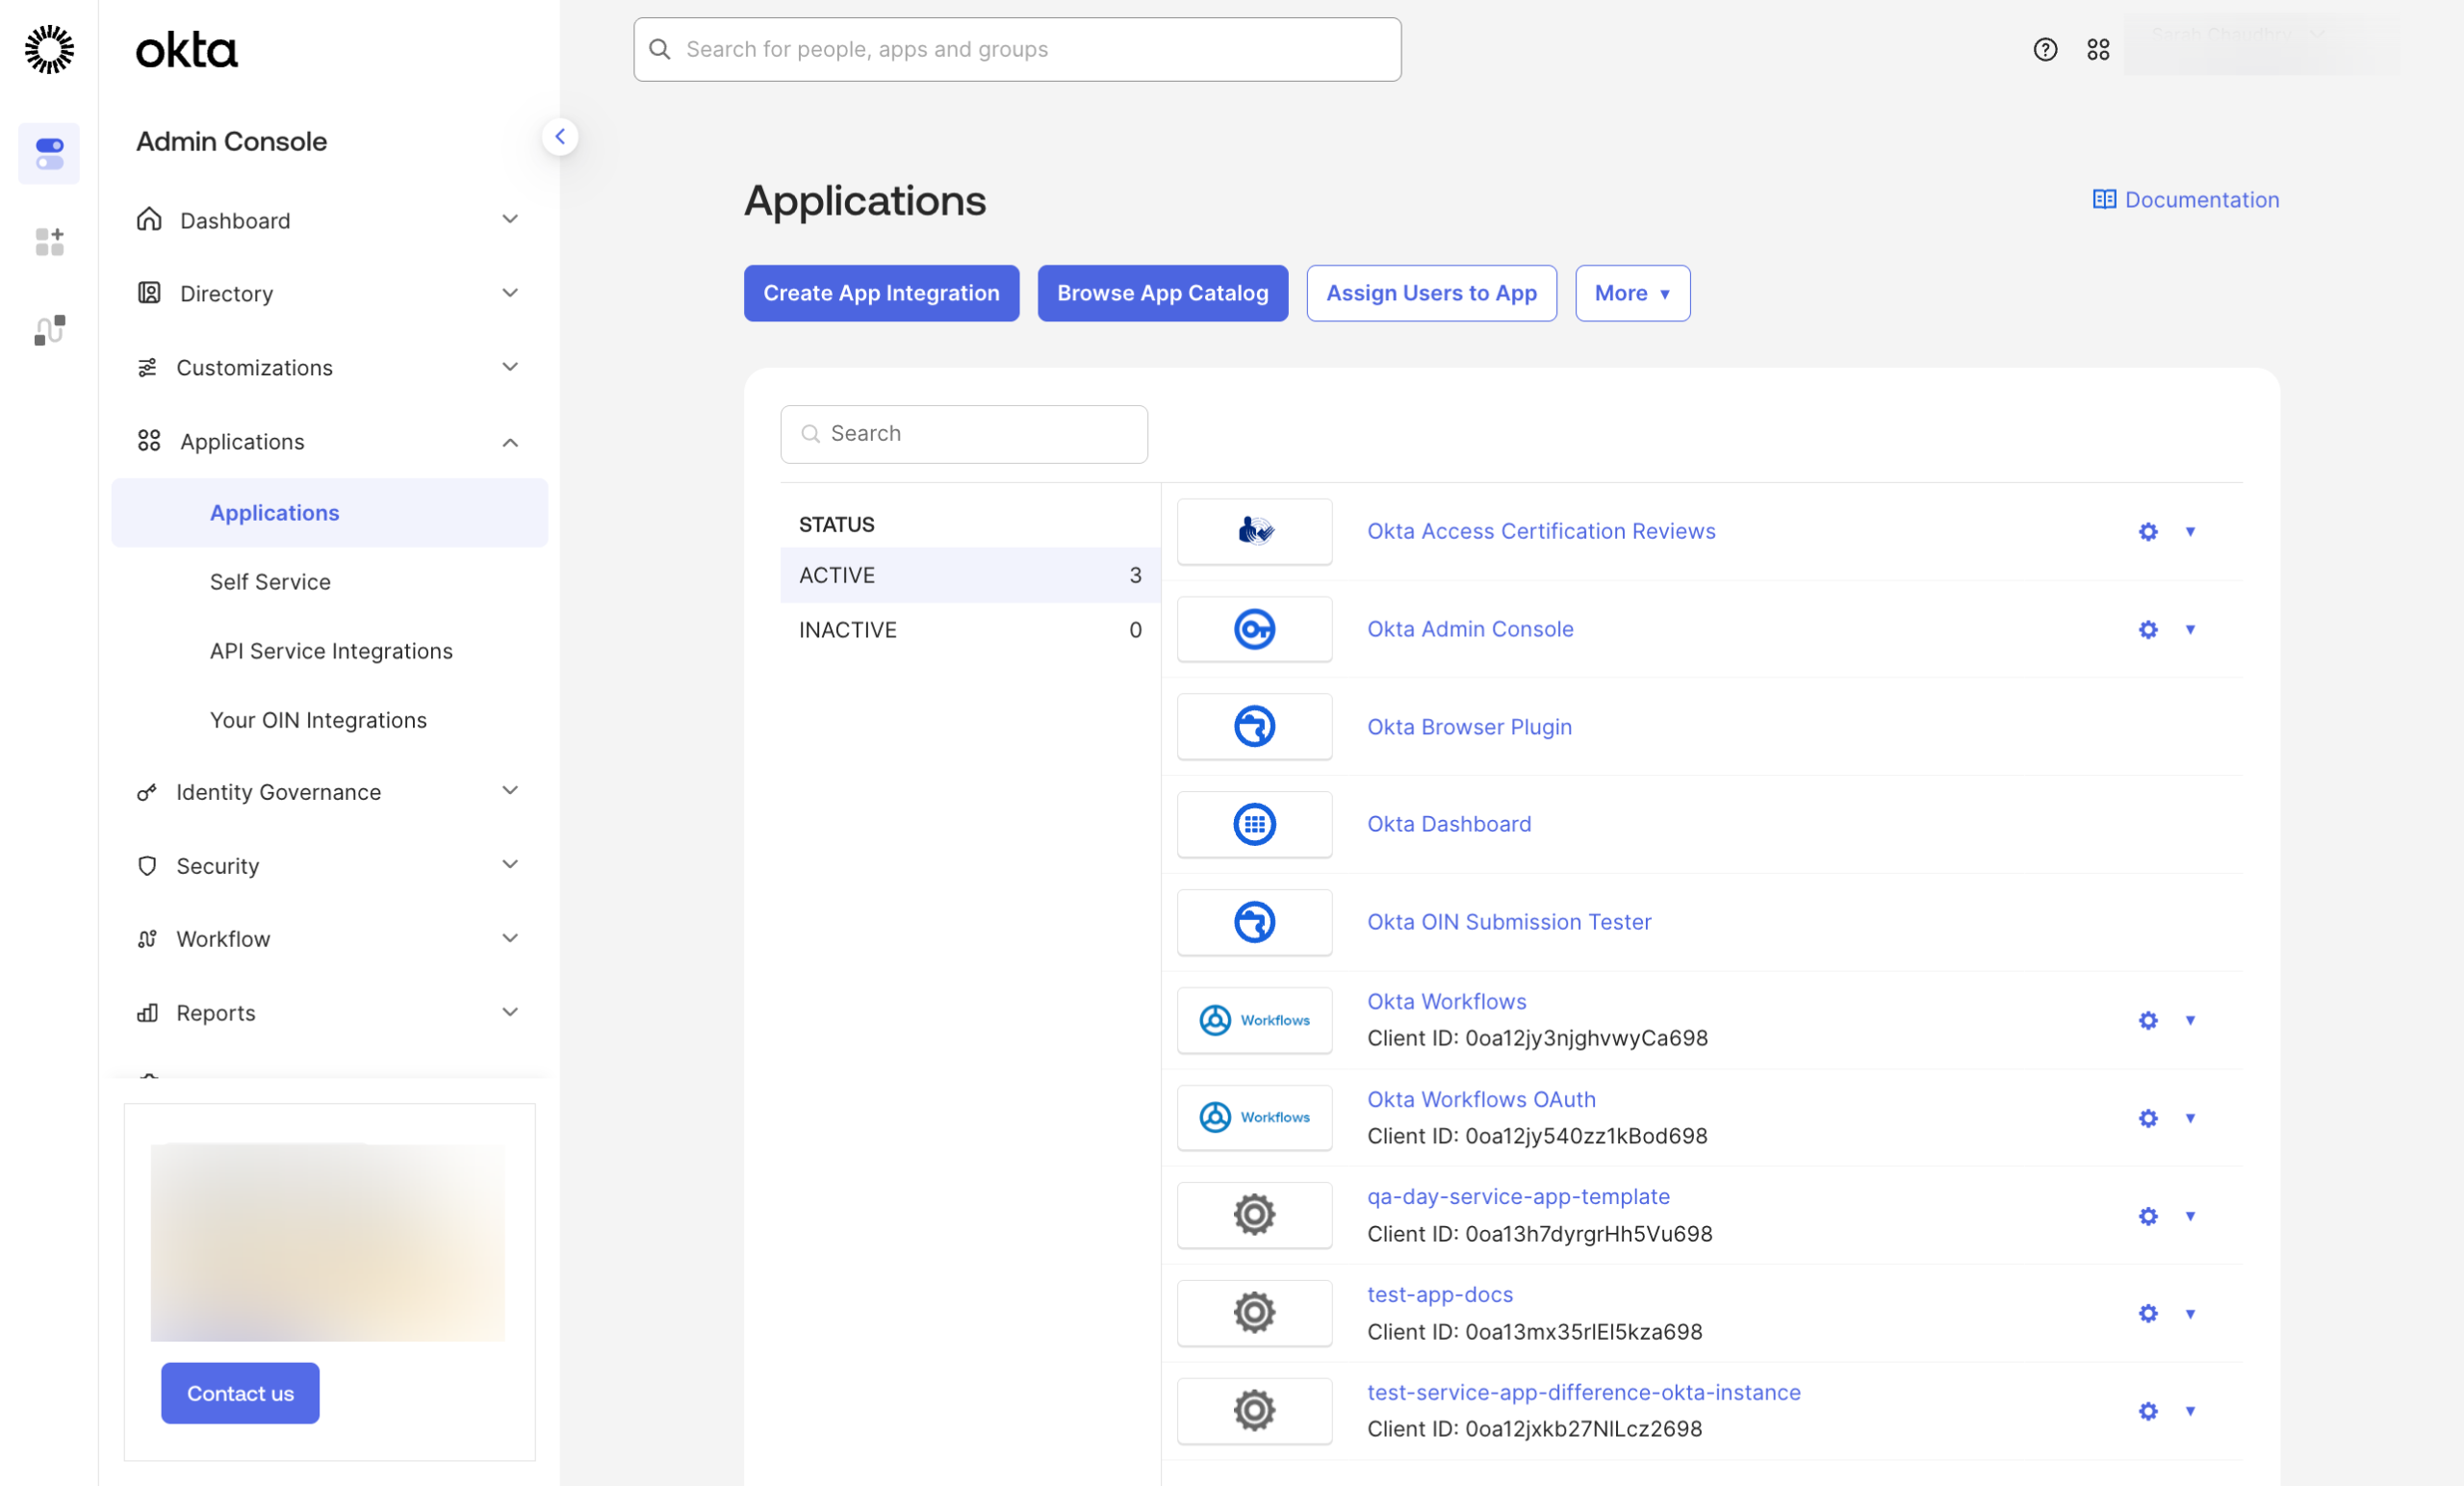Expand the Customizations menu section
Image resolution: width=2464 pixels, height=1486 pixels.
coord(330,367)
